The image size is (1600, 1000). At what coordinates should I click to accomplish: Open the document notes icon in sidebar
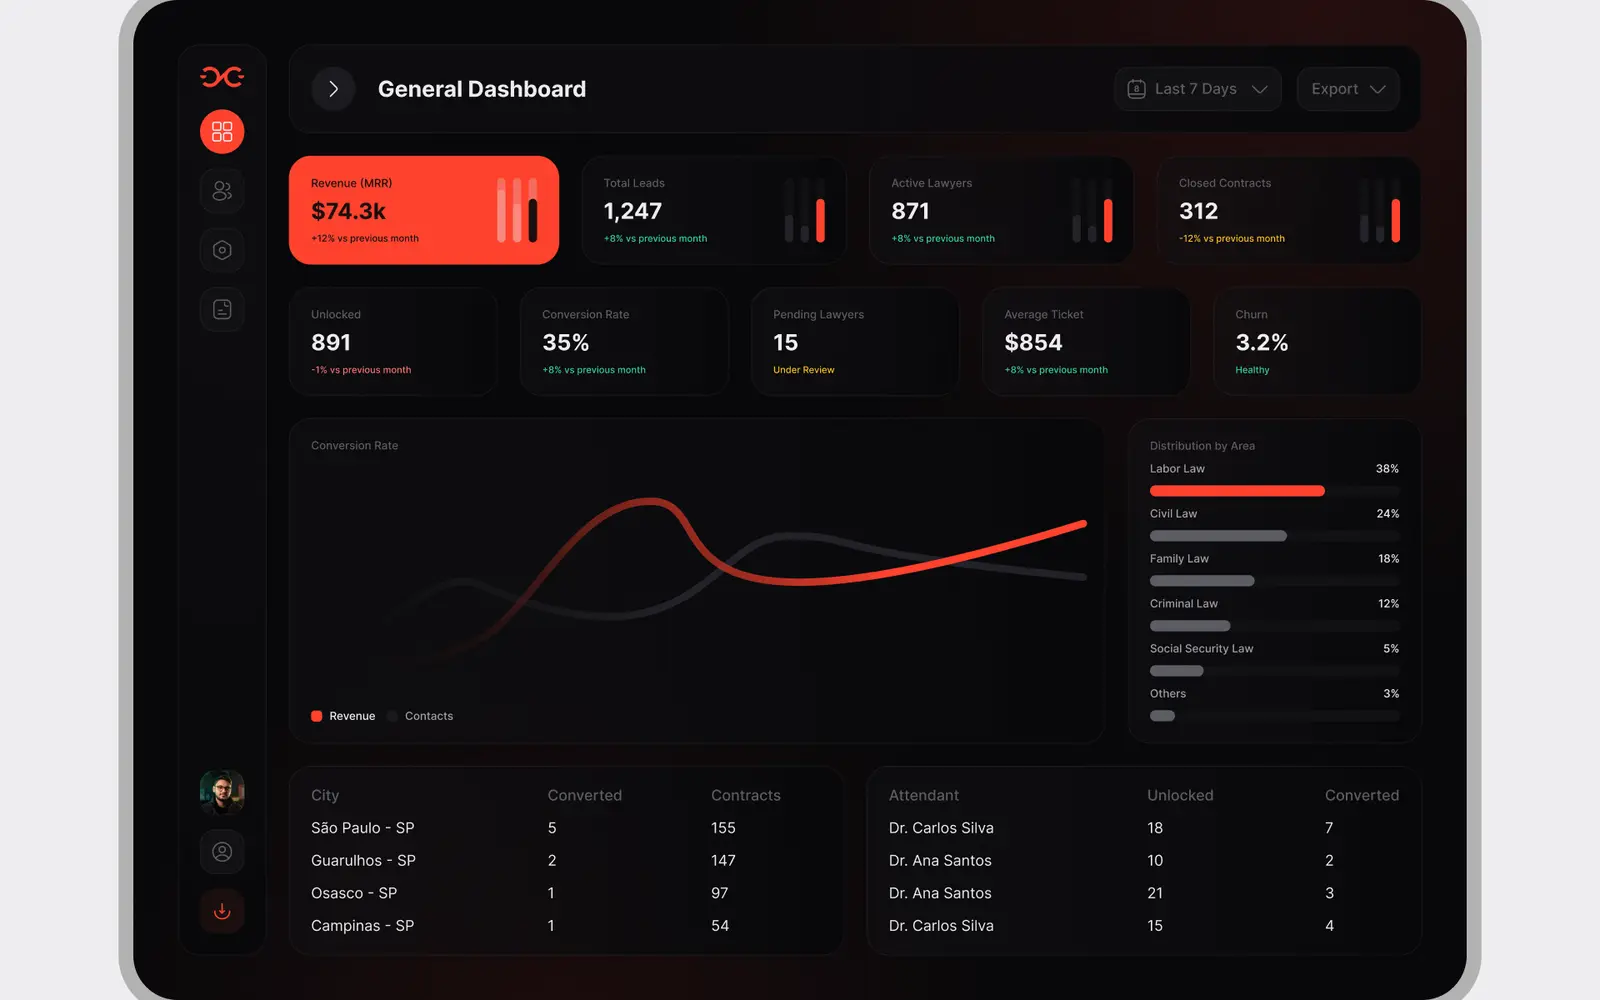click(x=222, y=310)
